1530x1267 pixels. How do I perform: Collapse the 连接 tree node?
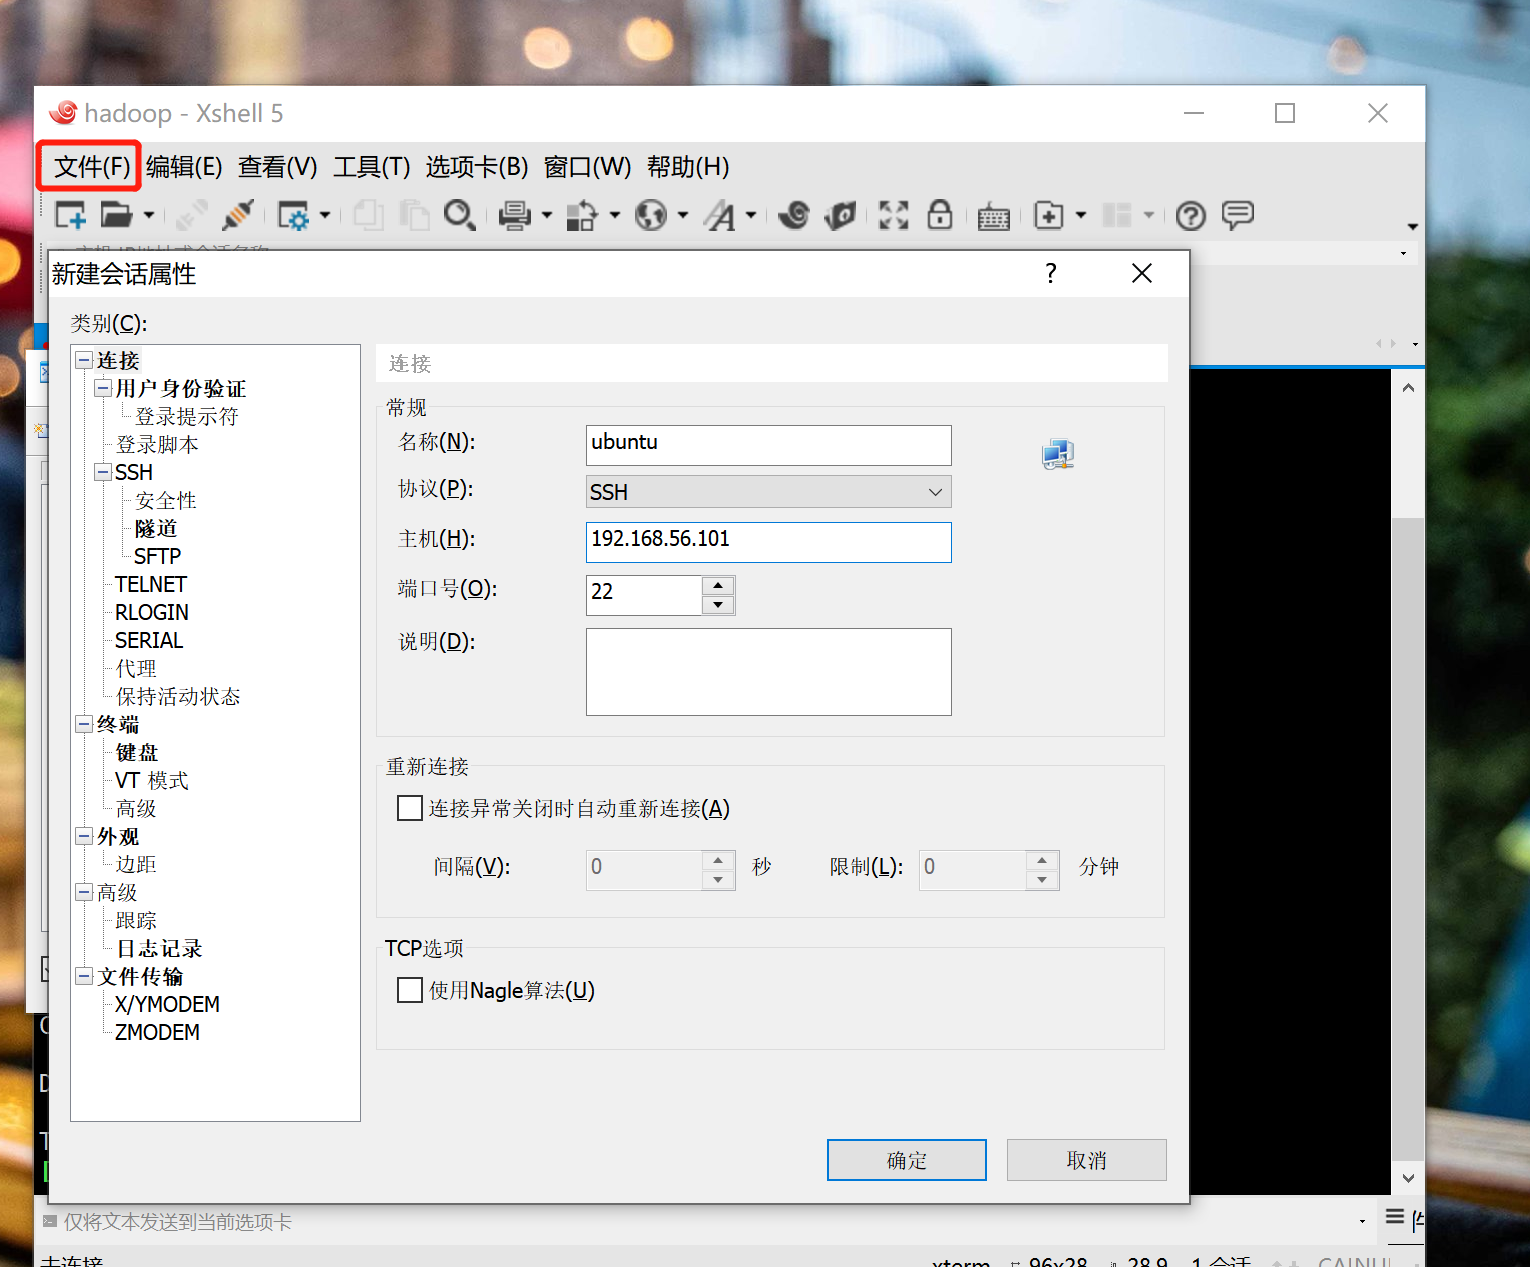click(x=85, y=360)
